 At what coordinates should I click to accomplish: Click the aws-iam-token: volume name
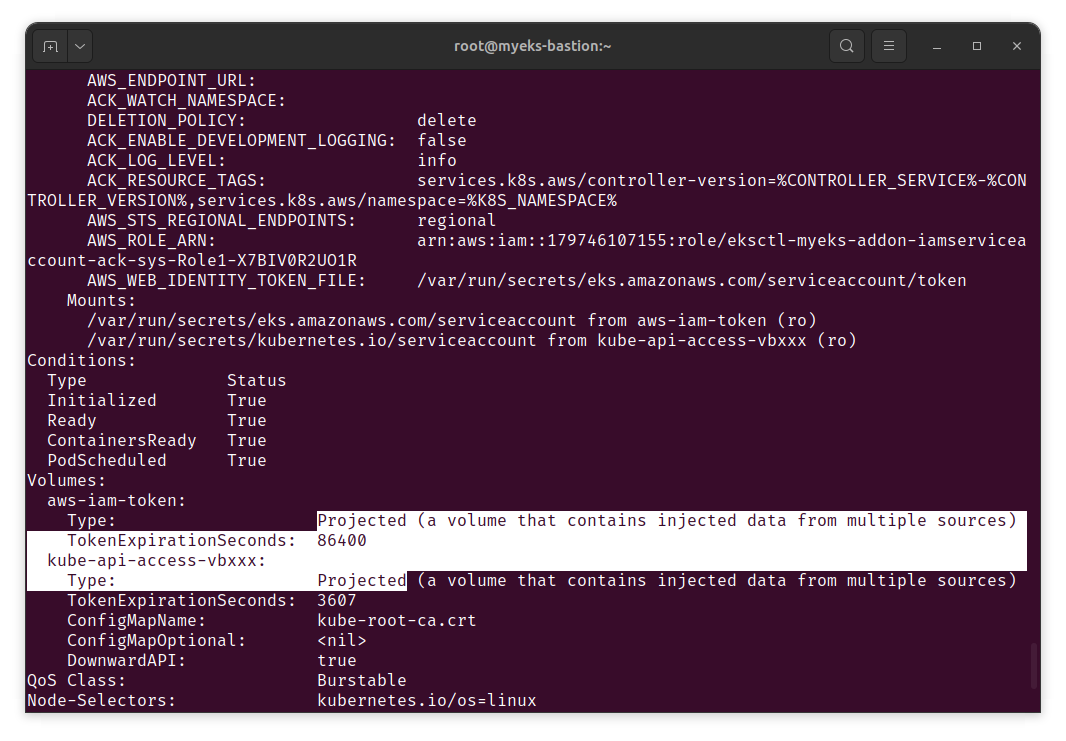point(116,501)
